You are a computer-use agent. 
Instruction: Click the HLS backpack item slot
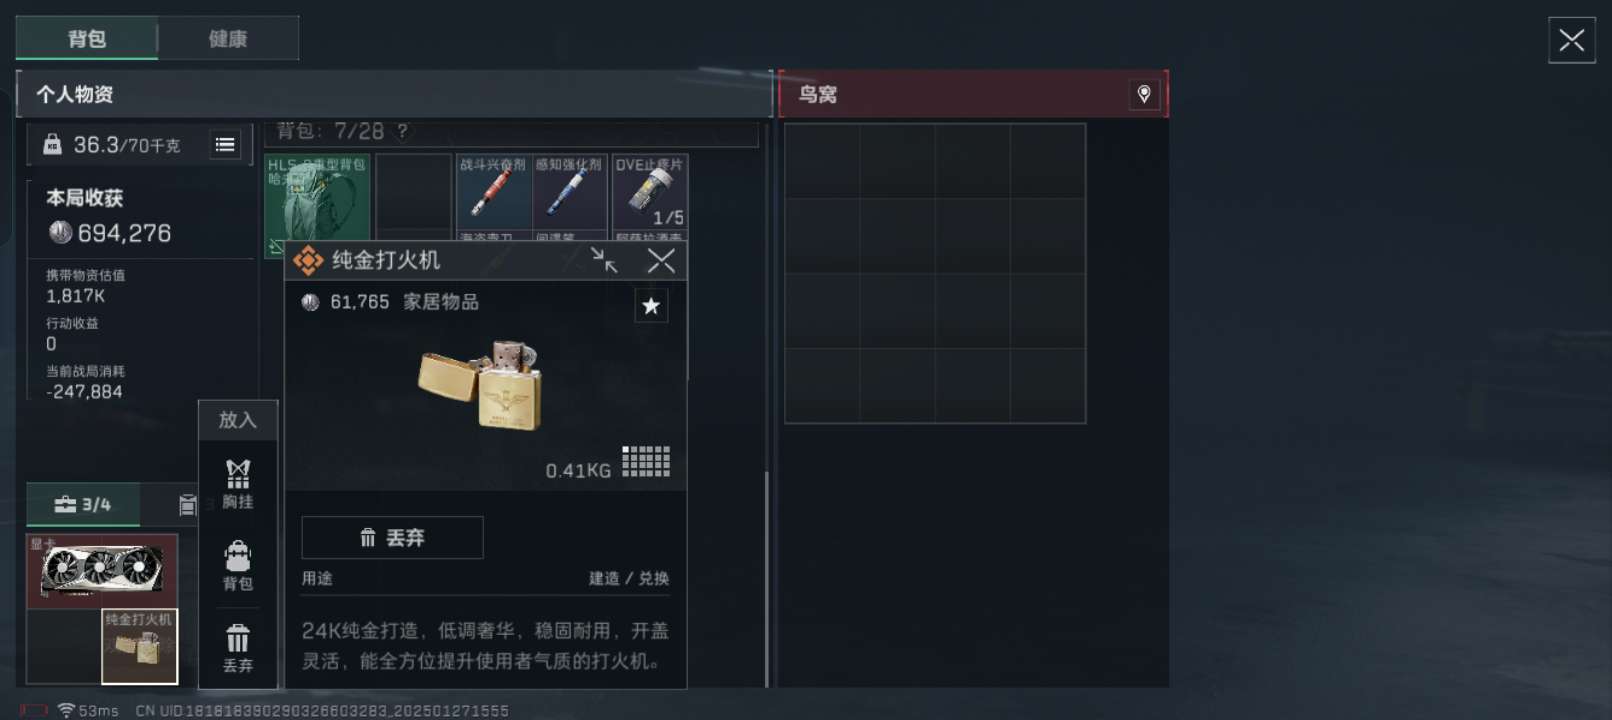coord(318,200)
